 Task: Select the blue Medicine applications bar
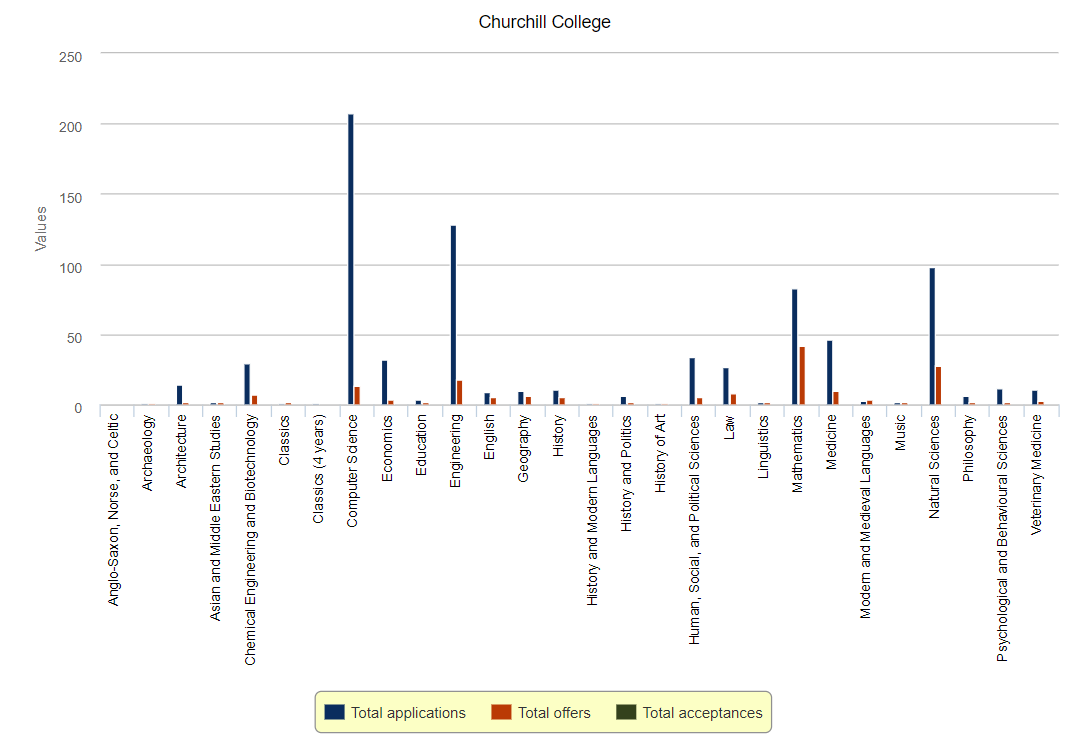click(x=829, y=373)
